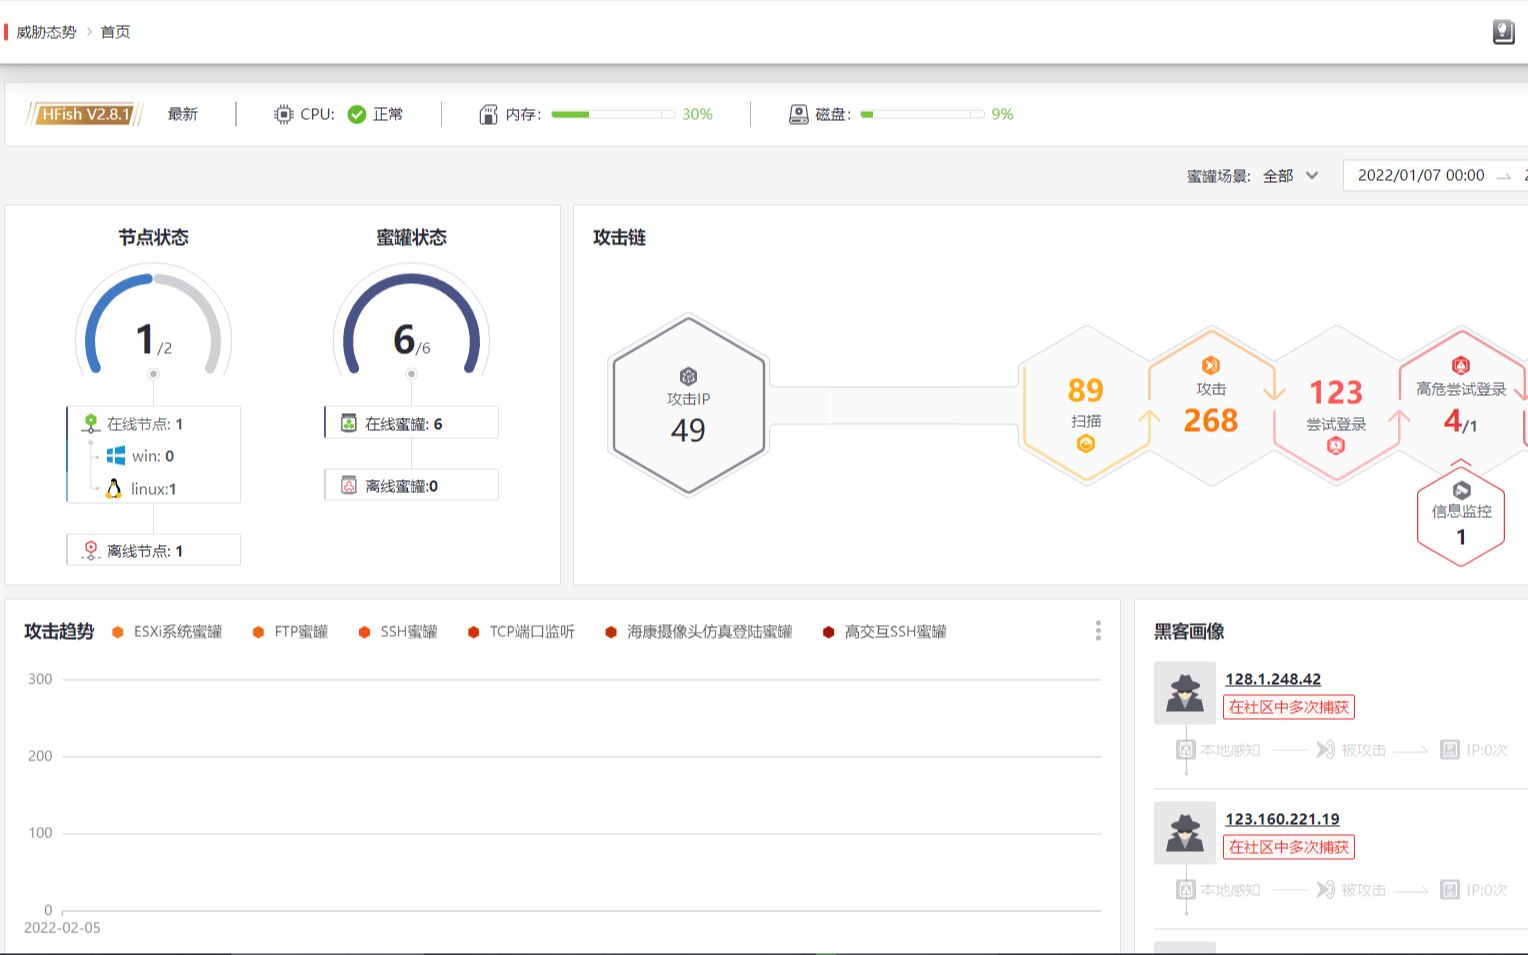Click the offline honeypot red jar icon
The width and height of the screenshot is (1528, 955).
pyautogui.click(x=348, y=485)
